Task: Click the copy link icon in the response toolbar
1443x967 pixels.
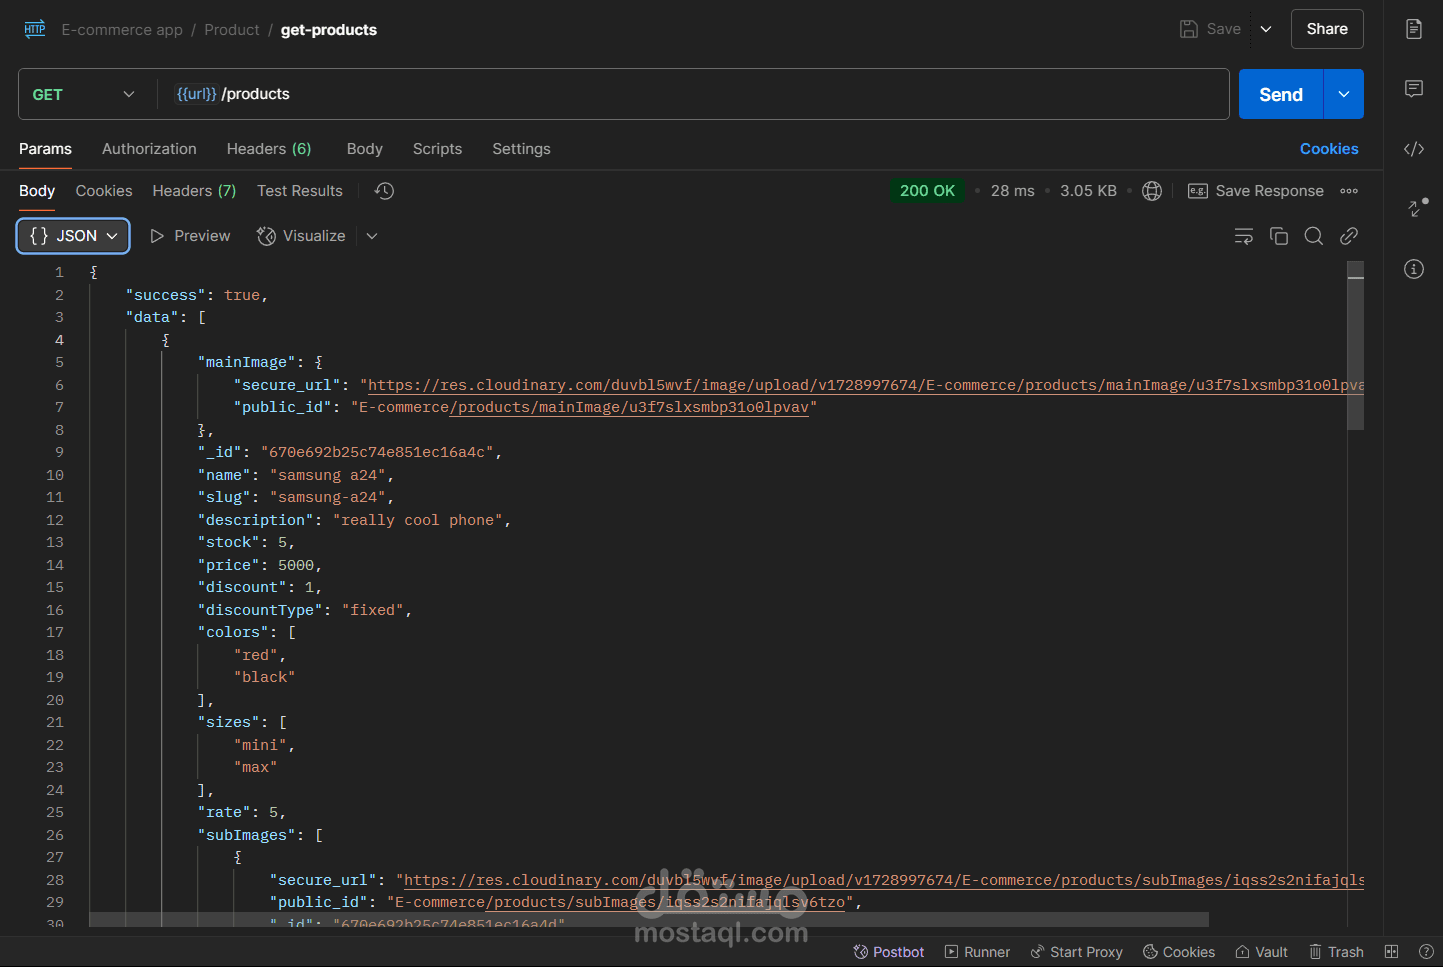Action: [x=1349, y=236]
